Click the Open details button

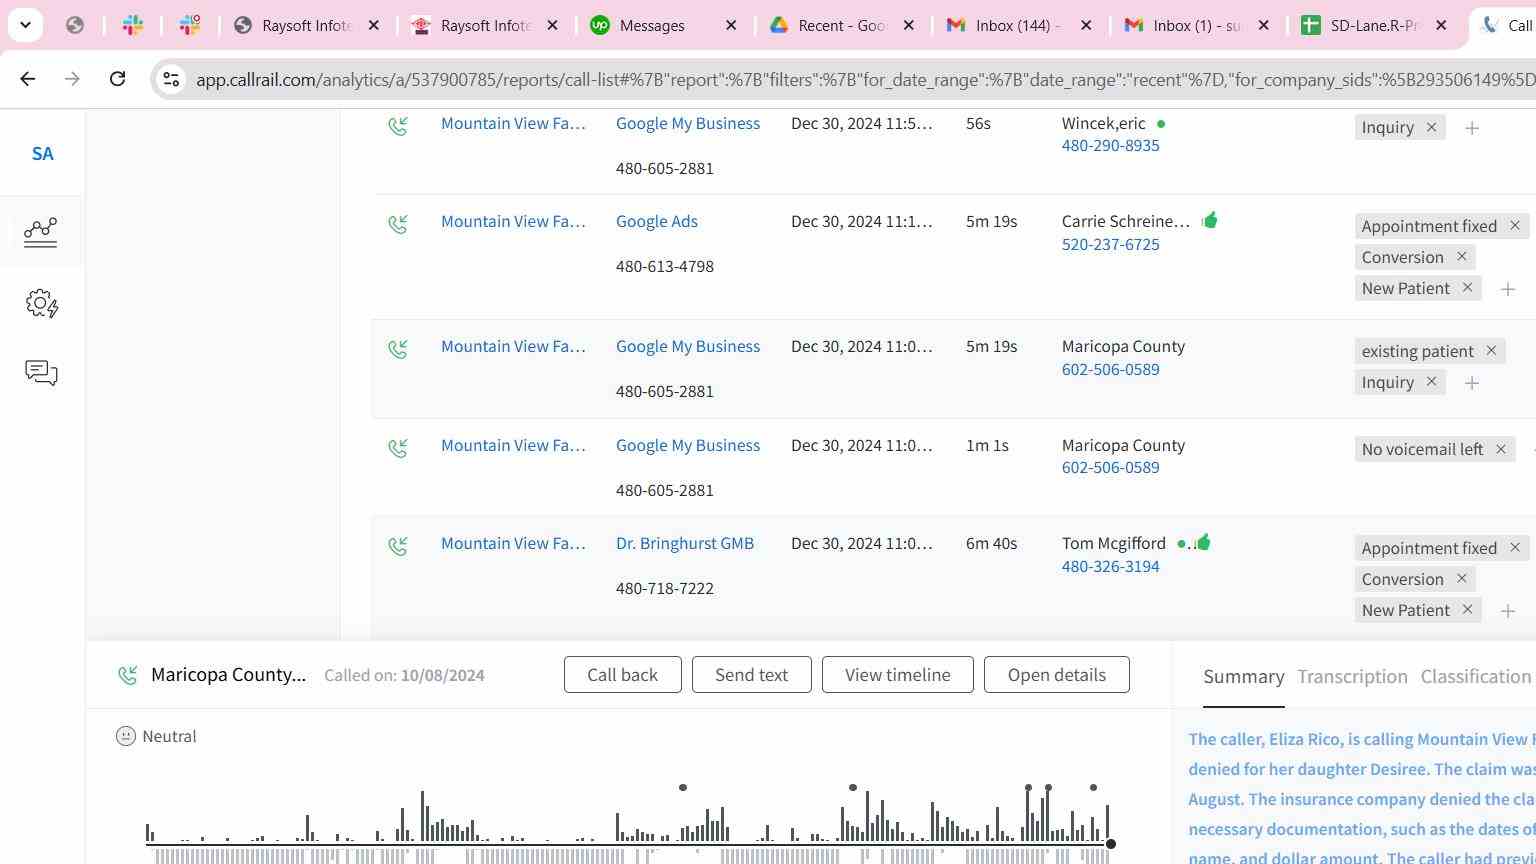(x=1057, y=675)
